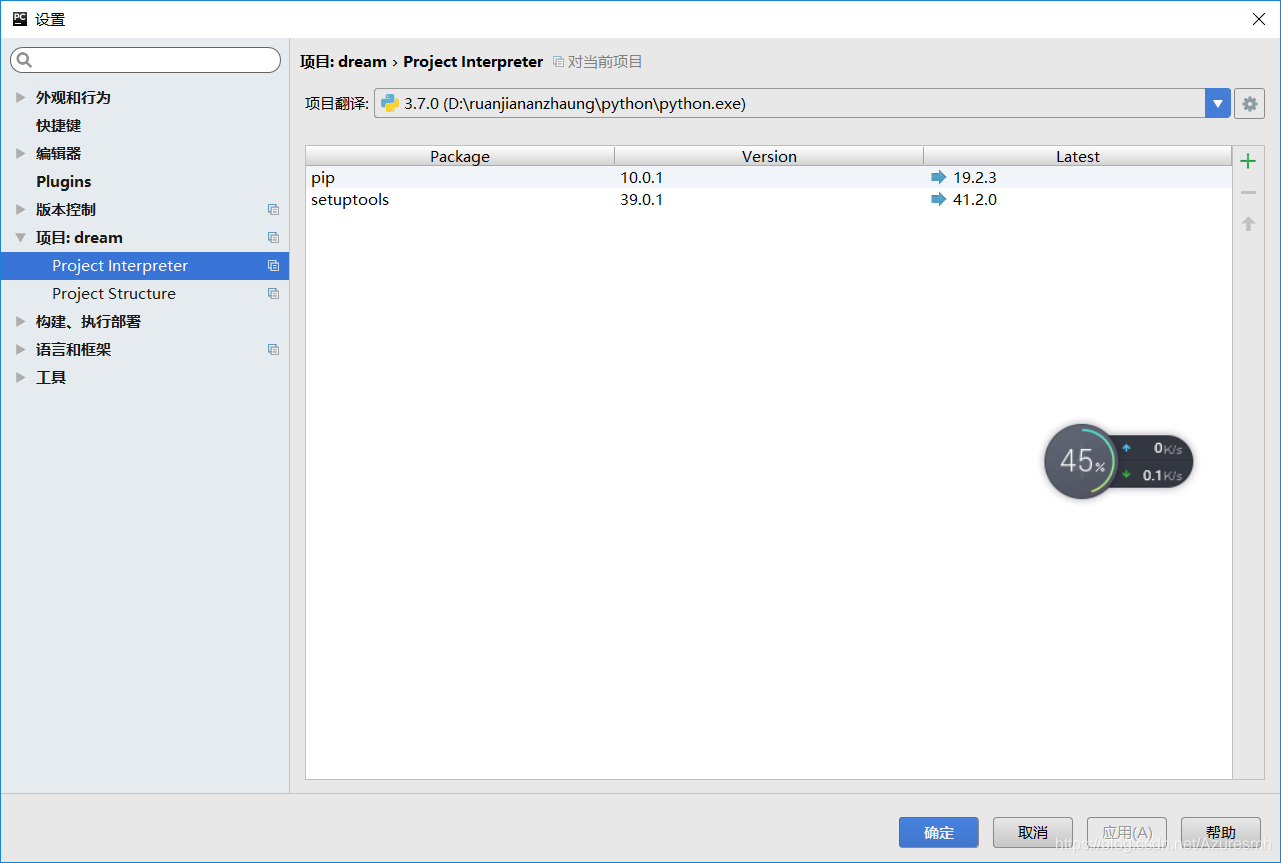Click the 帮助 button
1281x863 pixels.
point(1221,832)
